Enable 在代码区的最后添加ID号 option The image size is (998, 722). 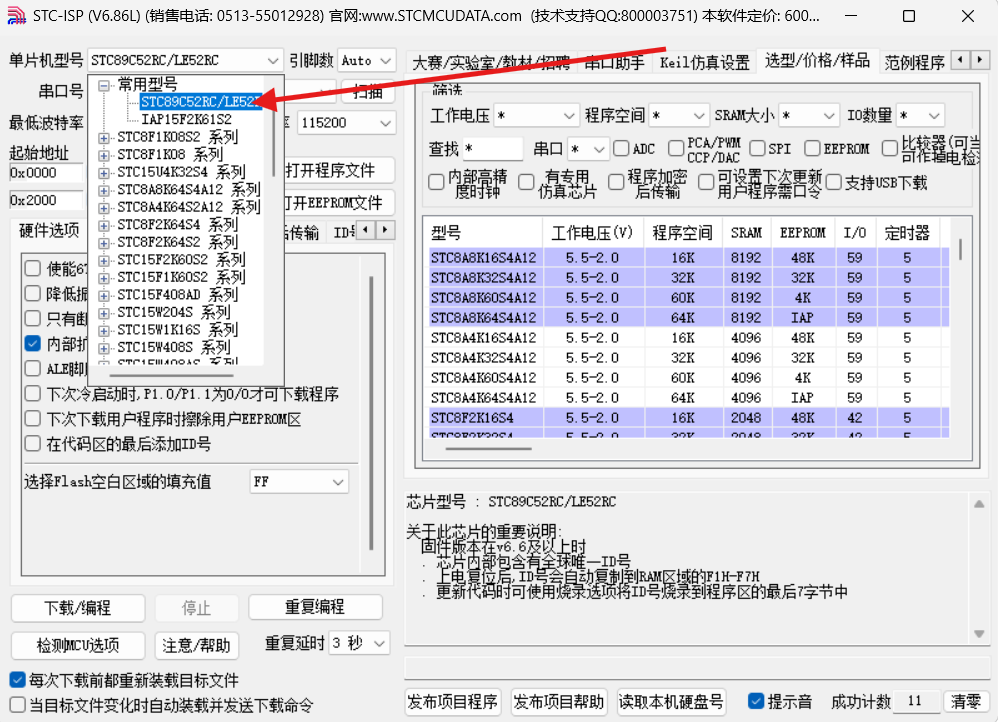[x=32, y=444]
